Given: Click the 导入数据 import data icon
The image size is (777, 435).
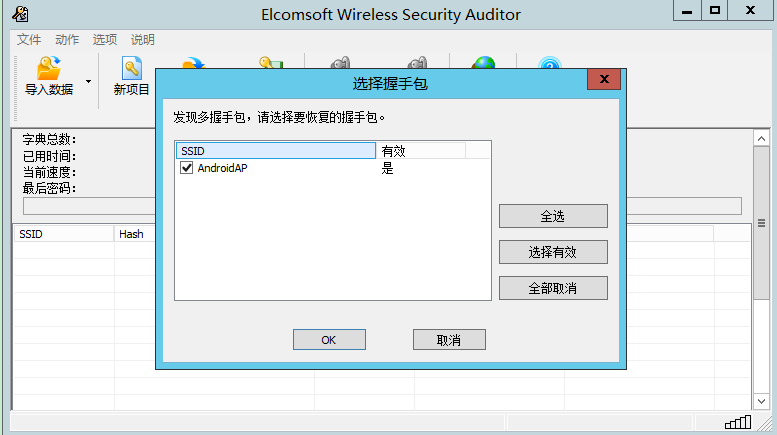Looking at the screenshot, I should 49,68.
